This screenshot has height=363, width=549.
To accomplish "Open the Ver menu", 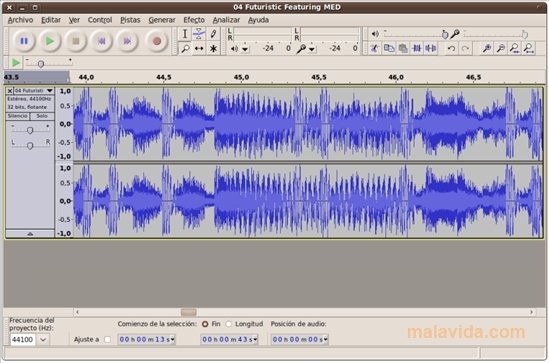I will (x=74, y=20).
